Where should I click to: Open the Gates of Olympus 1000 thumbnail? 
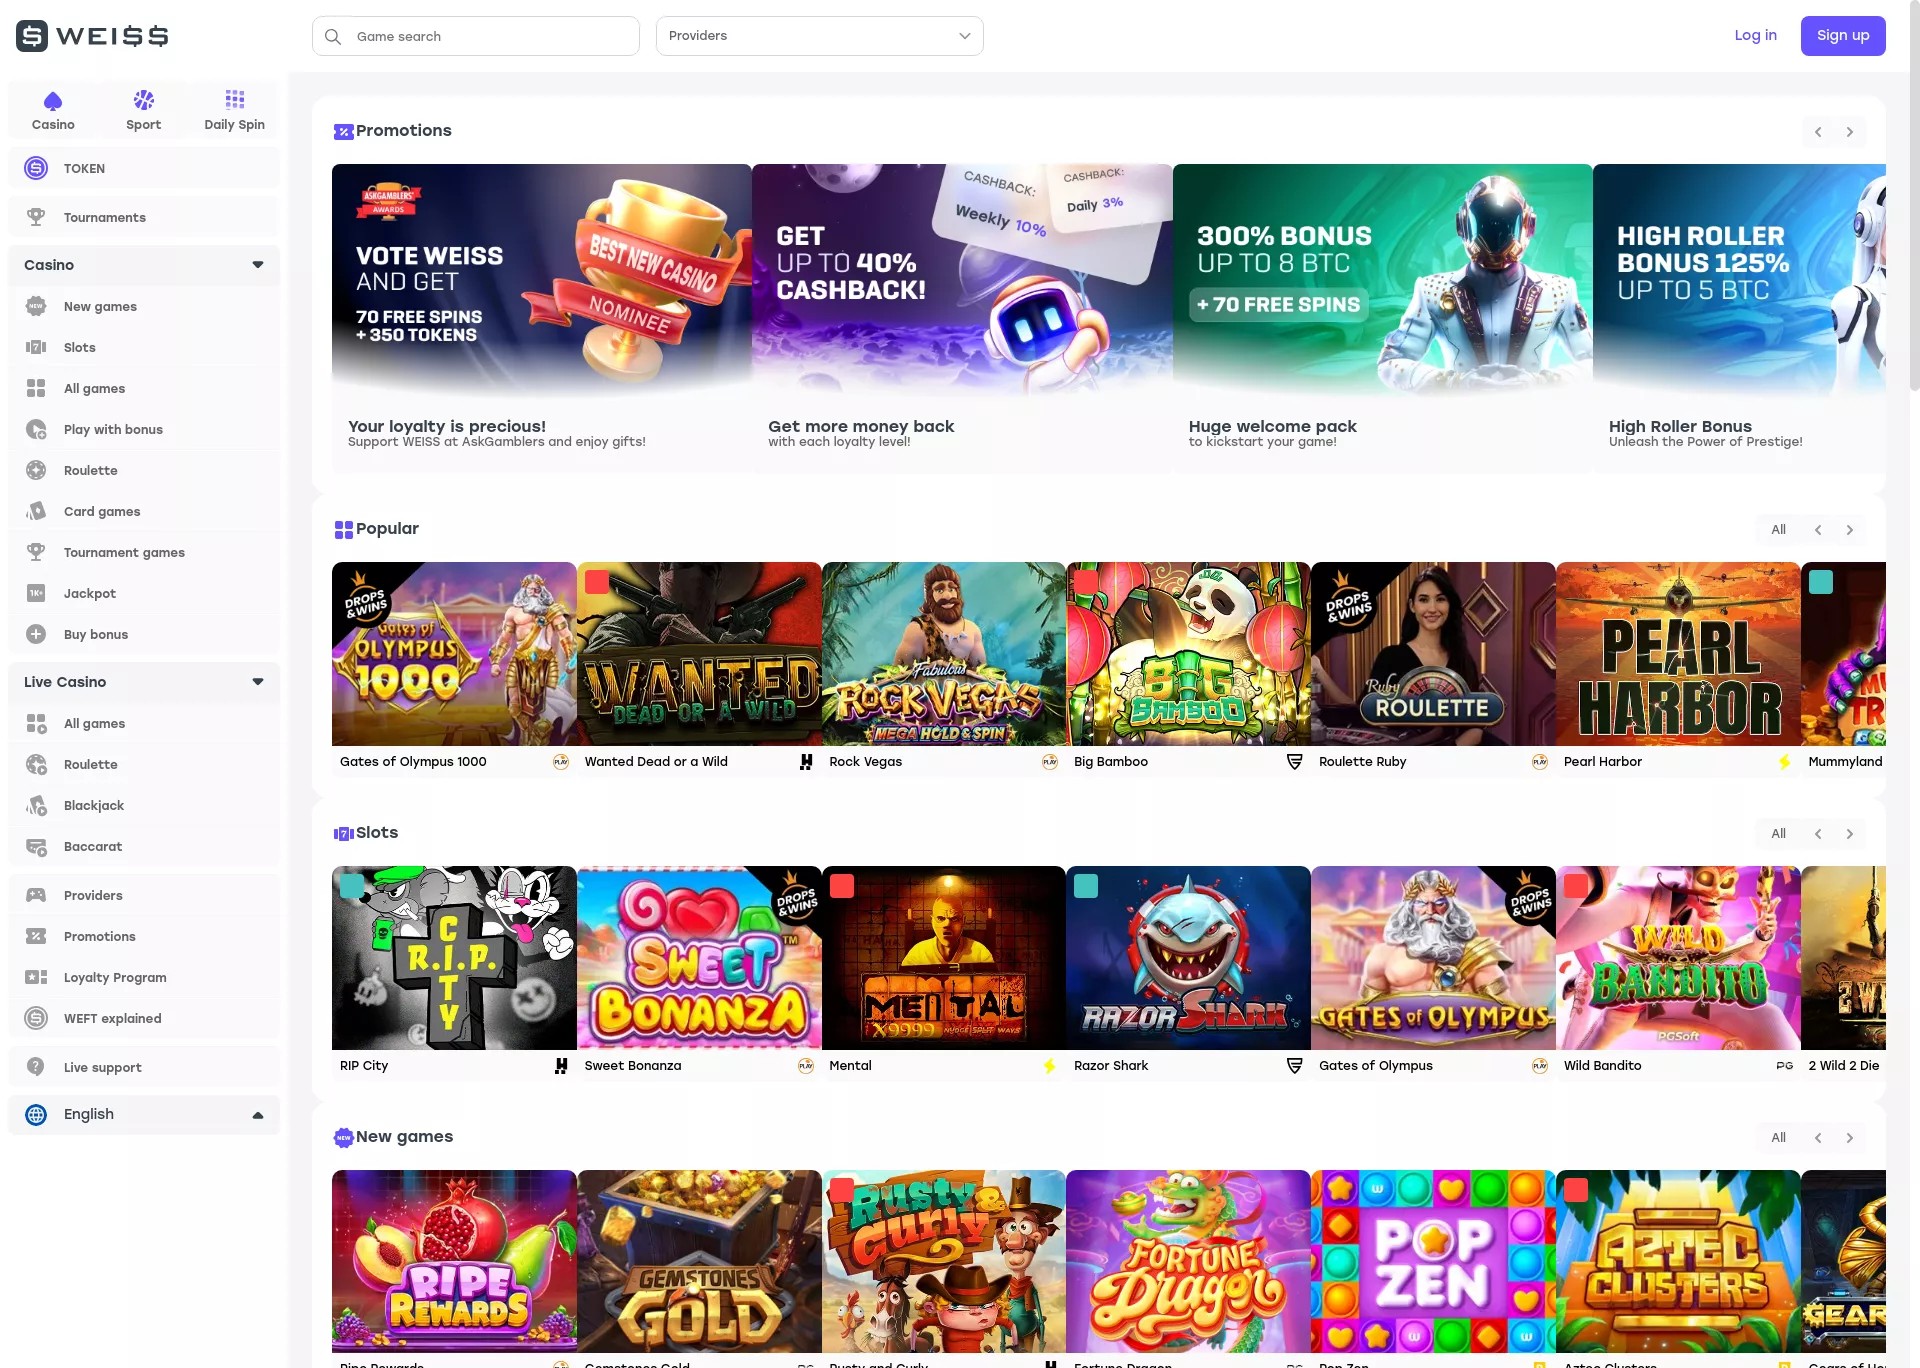[x=454, y=654]
